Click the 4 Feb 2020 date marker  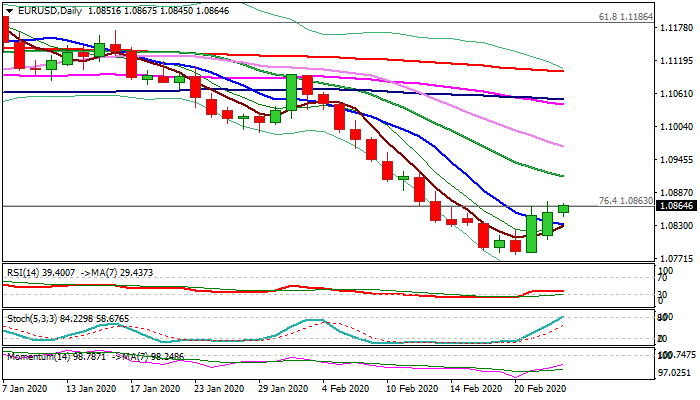[347, 388]
